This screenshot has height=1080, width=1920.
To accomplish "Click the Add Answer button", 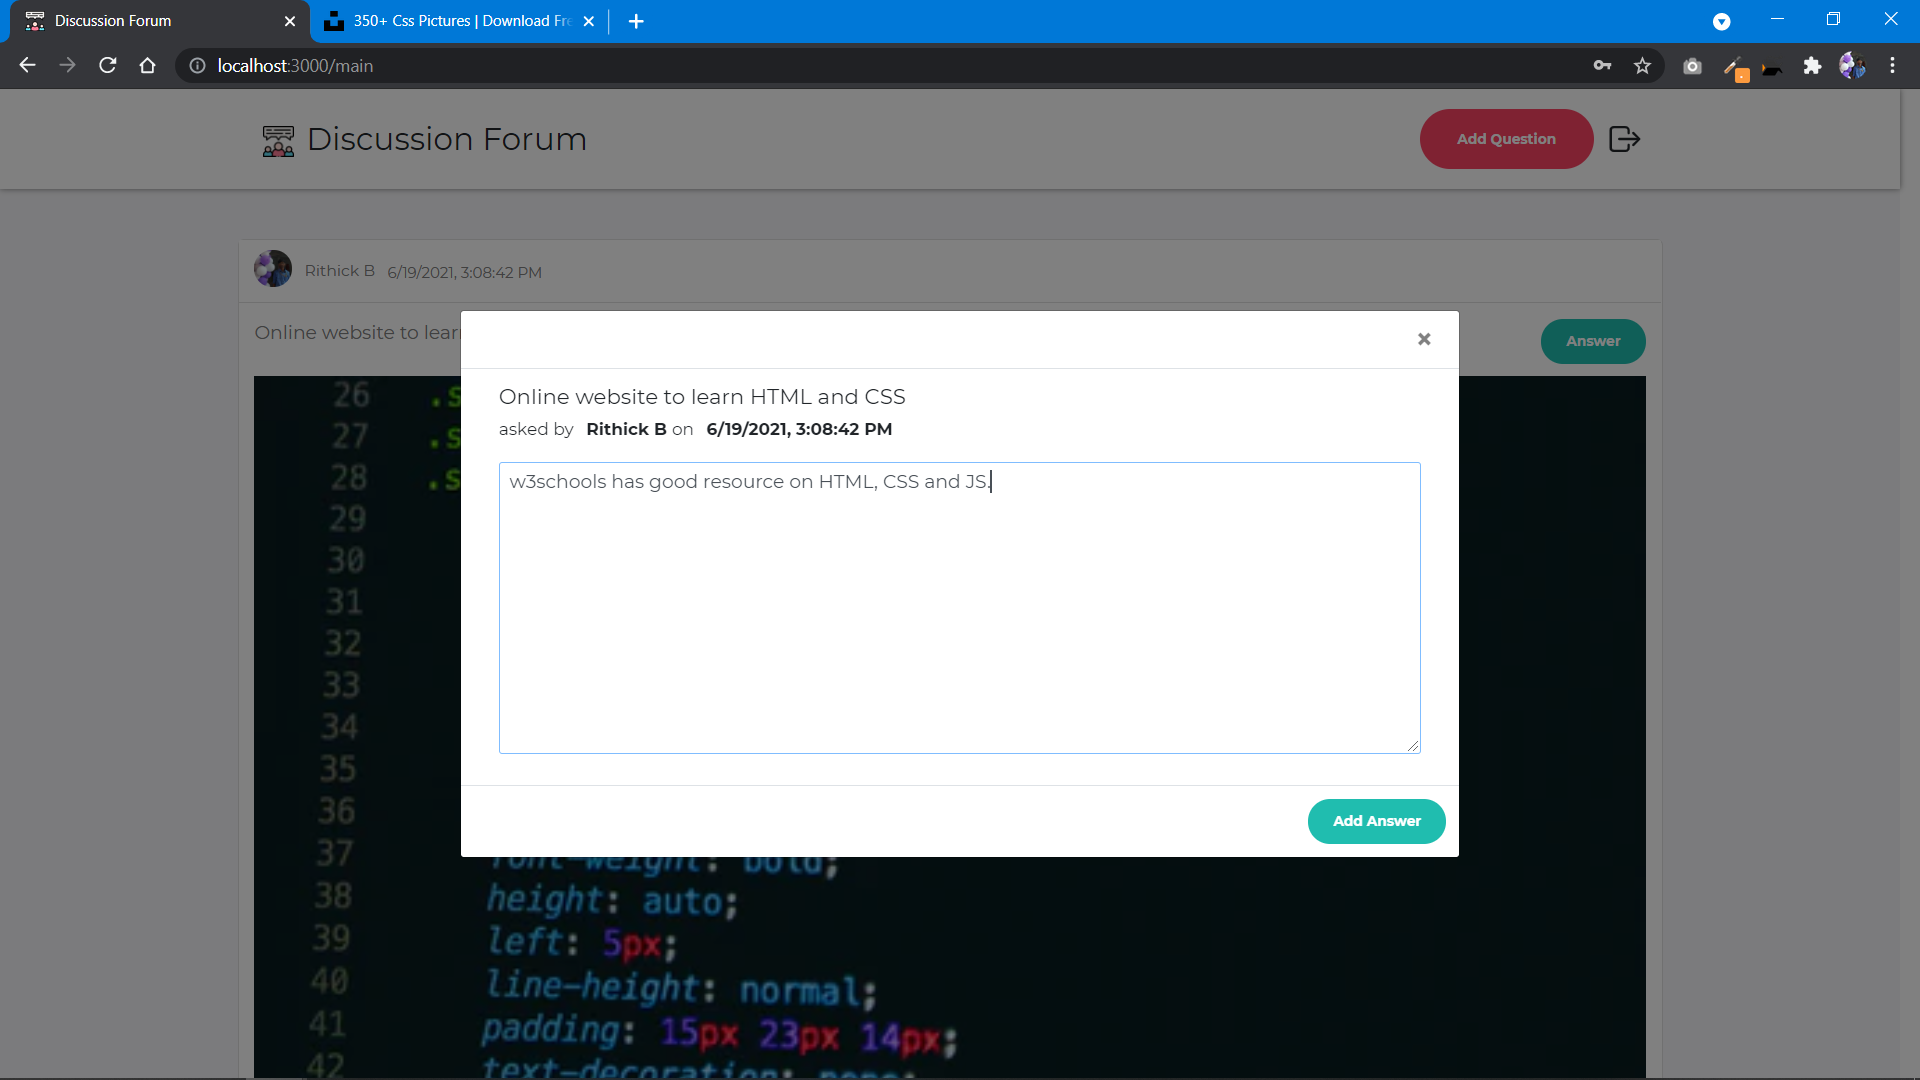I will (x=1376, y=821).
